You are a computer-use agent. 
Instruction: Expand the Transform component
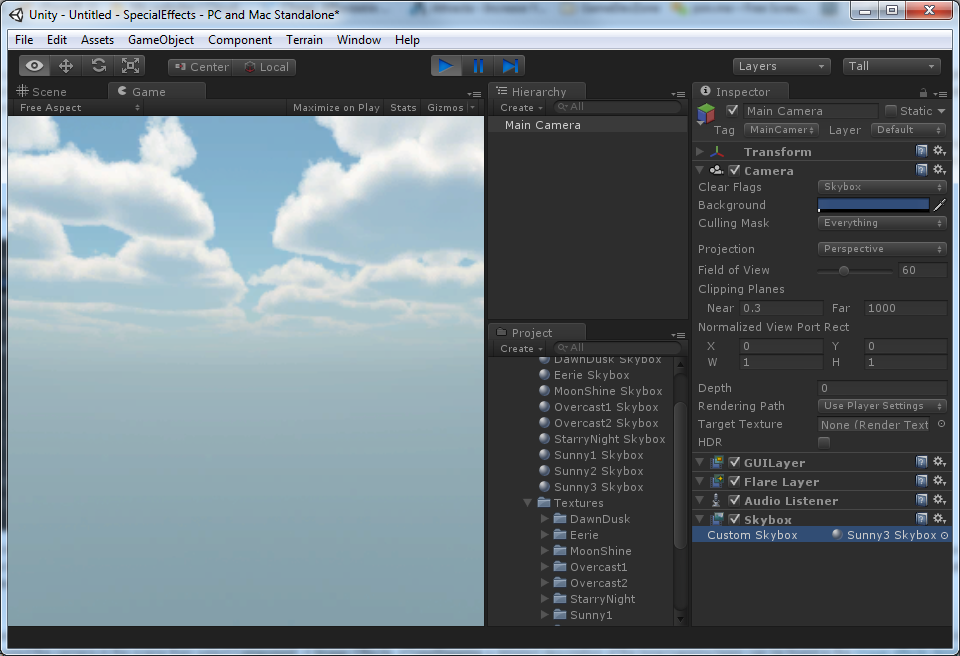point(700,151)
